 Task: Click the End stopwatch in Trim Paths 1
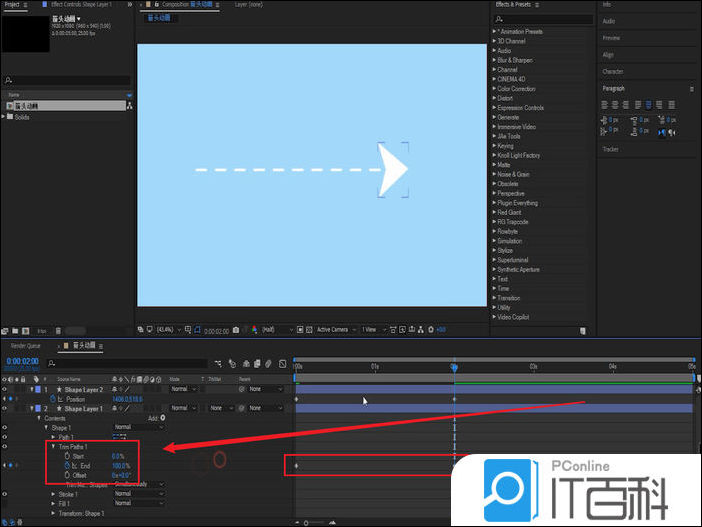(66, 465)
